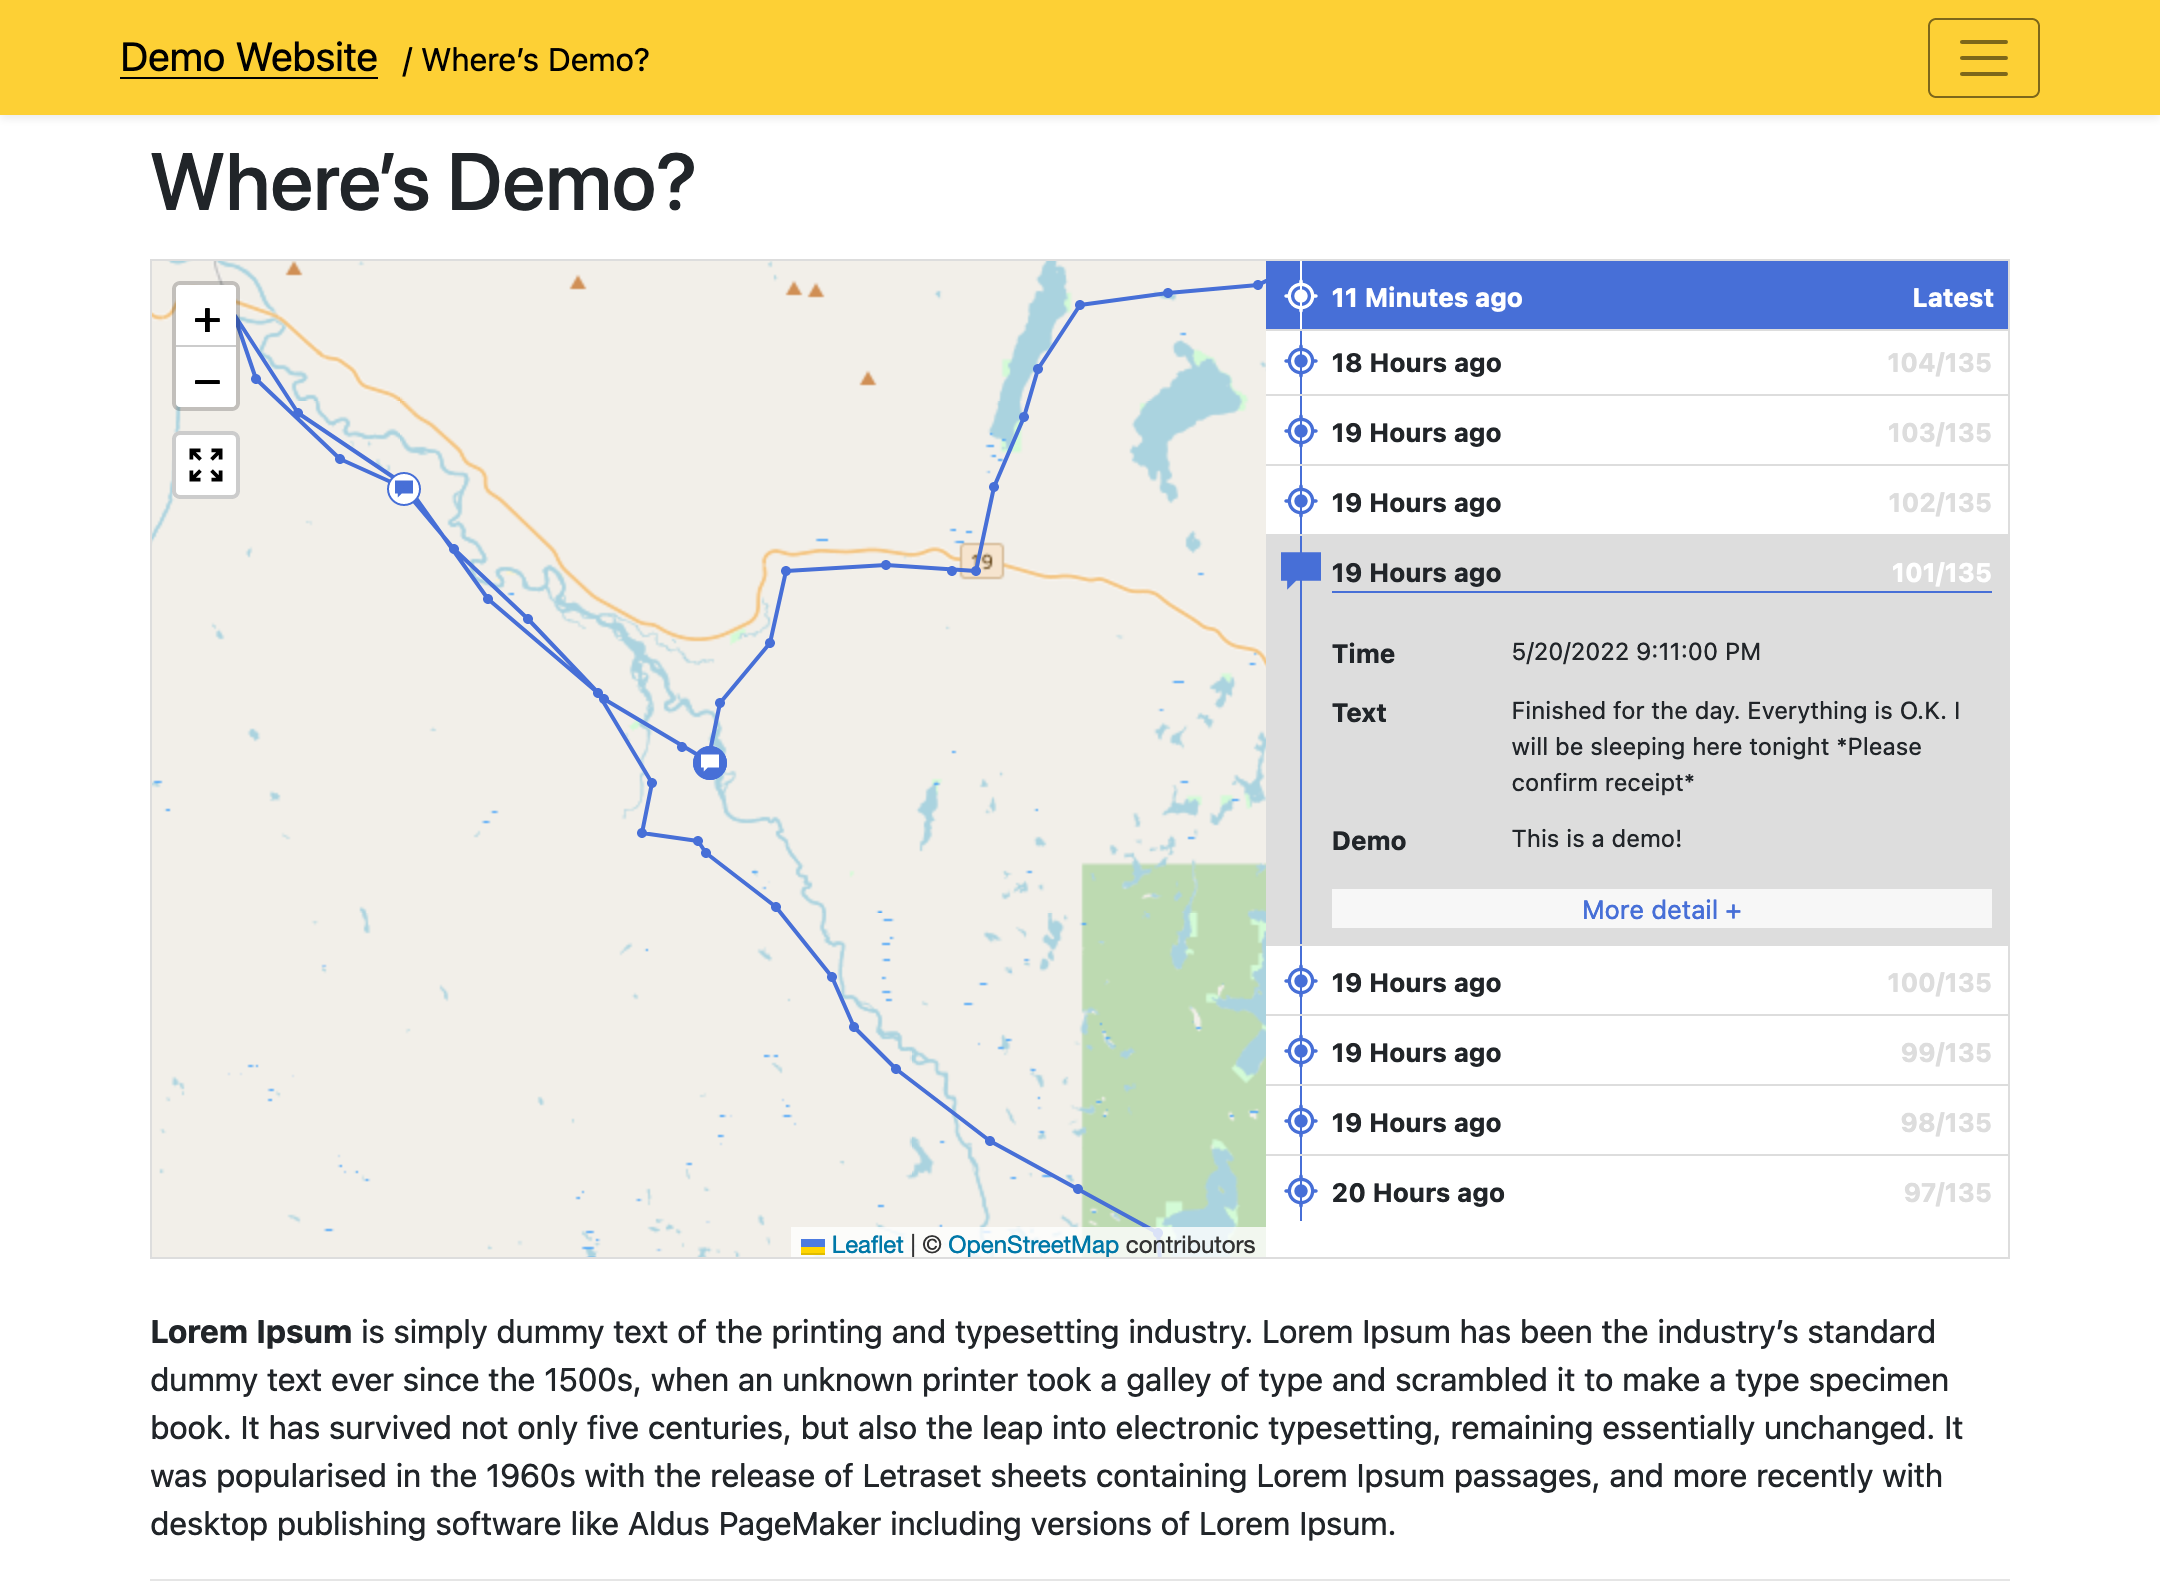Expand the 100/135 timeline entry
This screenshot has height=1582, width=2160.
coord(1660,982)
